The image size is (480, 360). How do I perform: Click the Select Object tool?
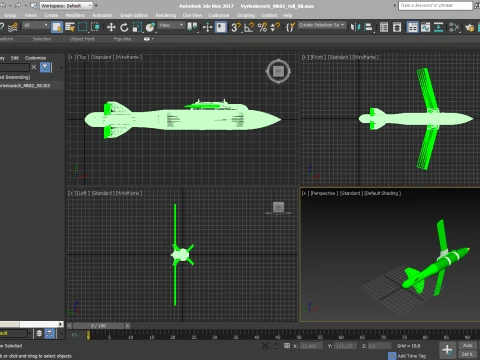pyautogui.click(x=57, y=27)
